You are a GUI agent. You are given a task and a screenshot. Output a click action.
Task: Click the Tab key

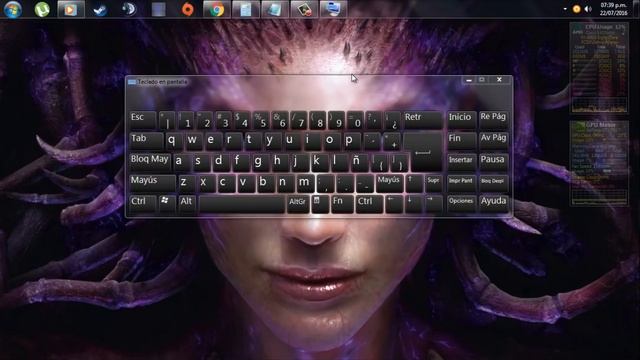click(147, 140)
